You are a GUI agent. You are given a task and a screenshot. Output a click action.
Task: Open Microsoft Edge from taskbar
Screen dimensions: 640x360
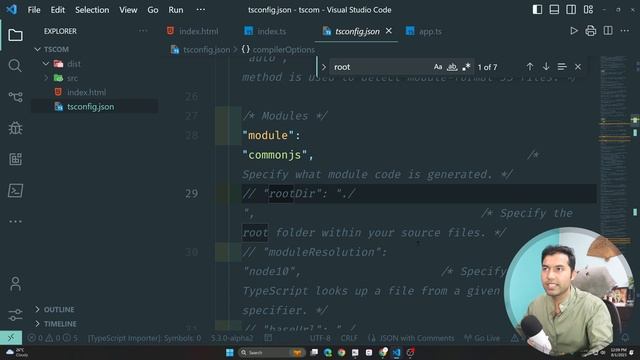pos(328,352)
